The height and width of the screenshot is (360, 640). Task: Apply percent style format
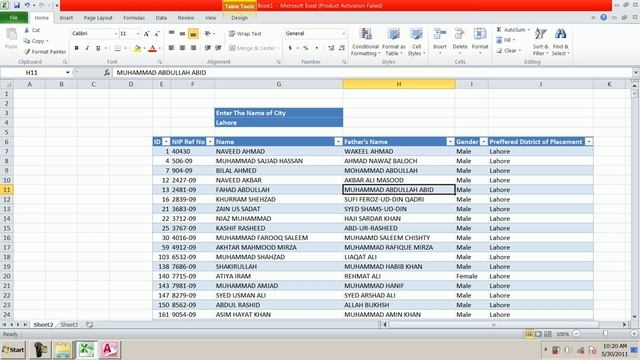point(306,48)
